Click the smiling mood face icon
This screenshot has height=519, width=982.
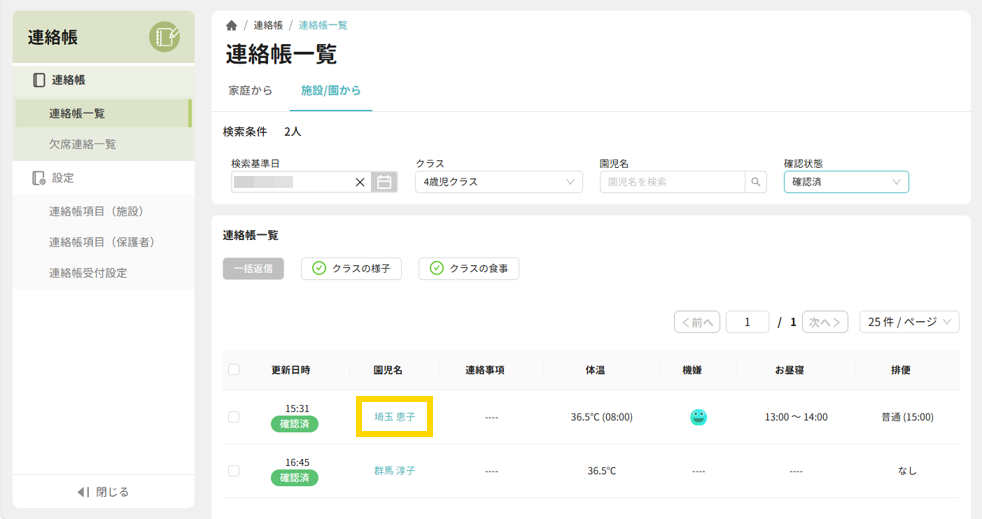(x=698, y=417)
